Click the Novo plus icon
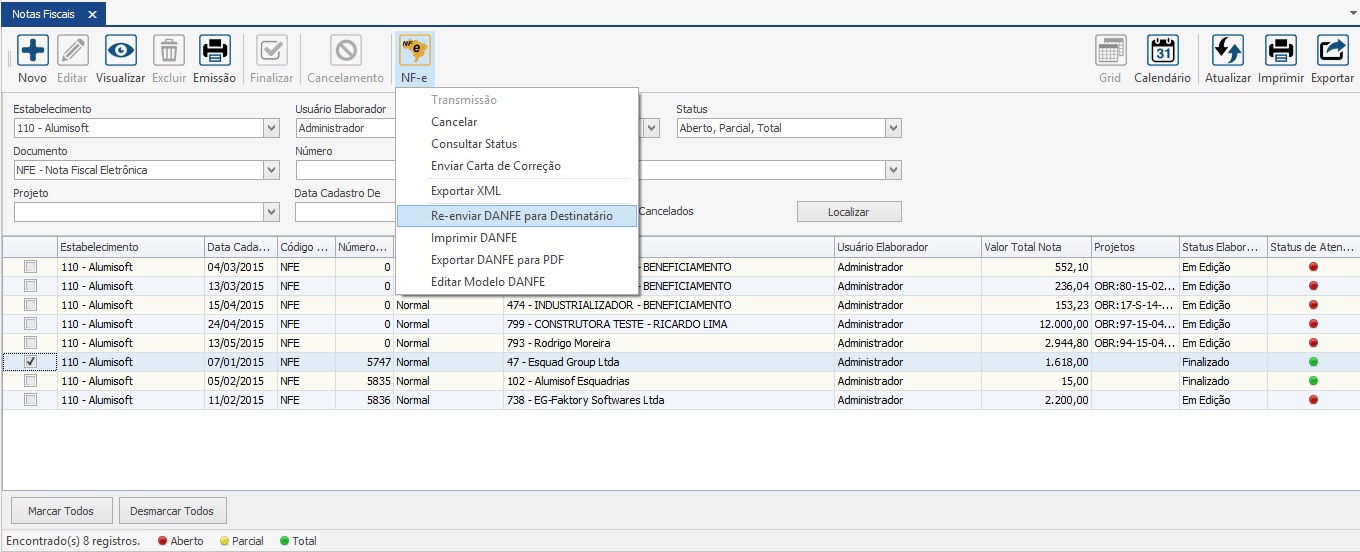Image resolution: width=1360 pixels, height=552 pixels. coord(32,51)
